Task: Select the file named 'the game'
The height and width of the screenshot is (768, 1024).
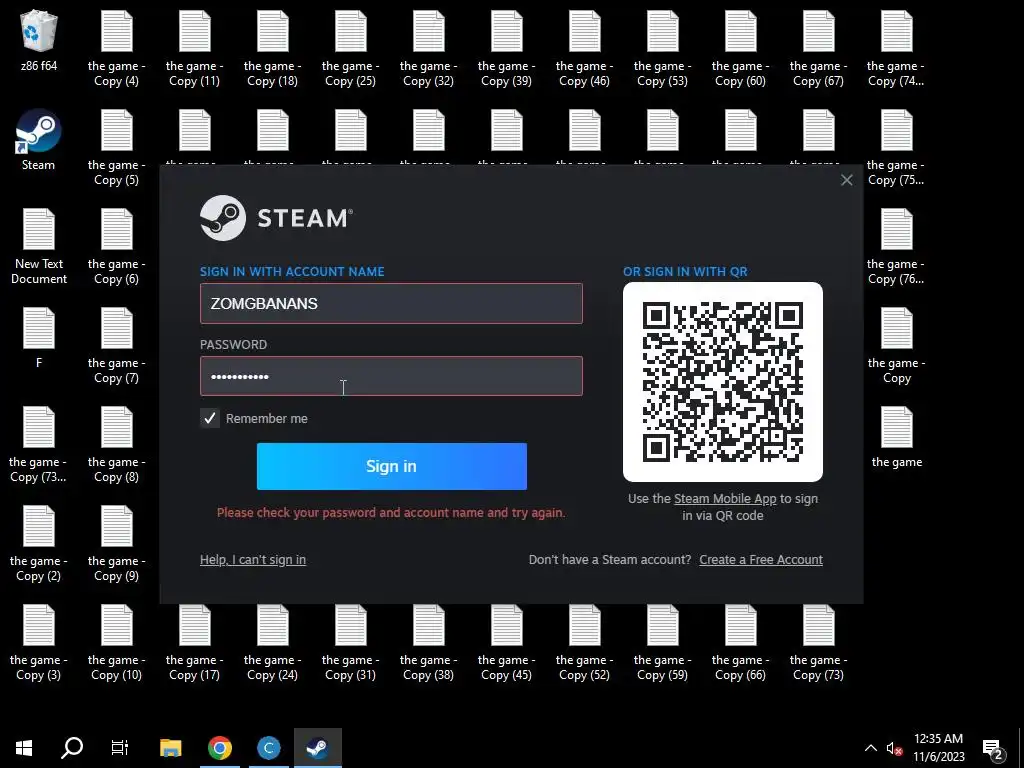Action: pyautogui.click(x=897, y=437)
